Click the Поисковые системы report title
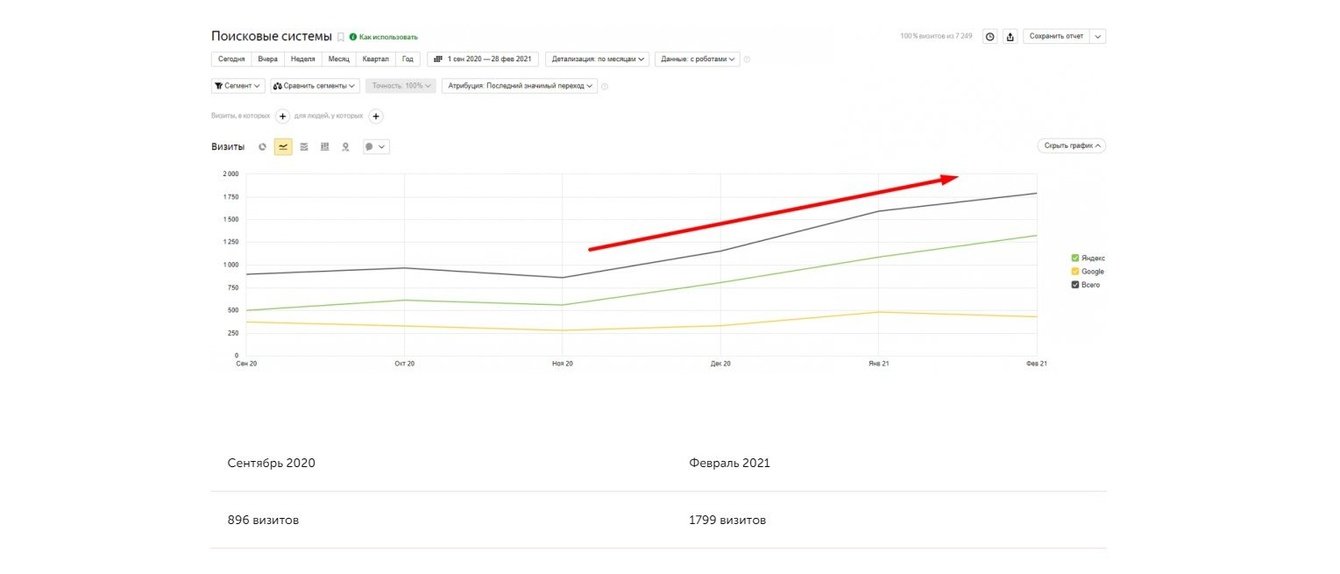The height and width of the screenshot is (574, 1340). click(x=271, y=36)
